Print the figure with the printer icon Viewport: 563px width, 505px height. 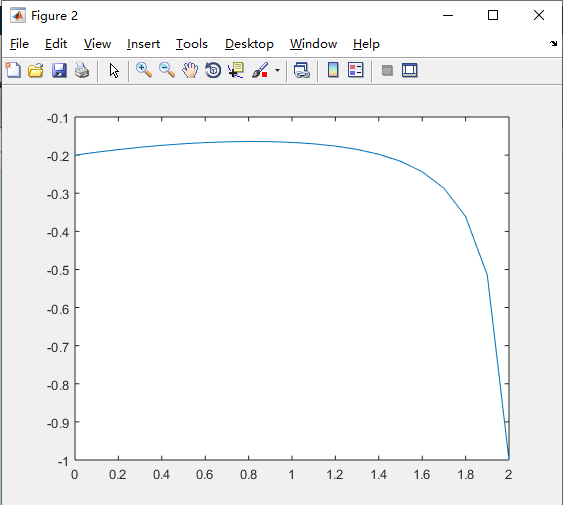click(x=82, y=70)
